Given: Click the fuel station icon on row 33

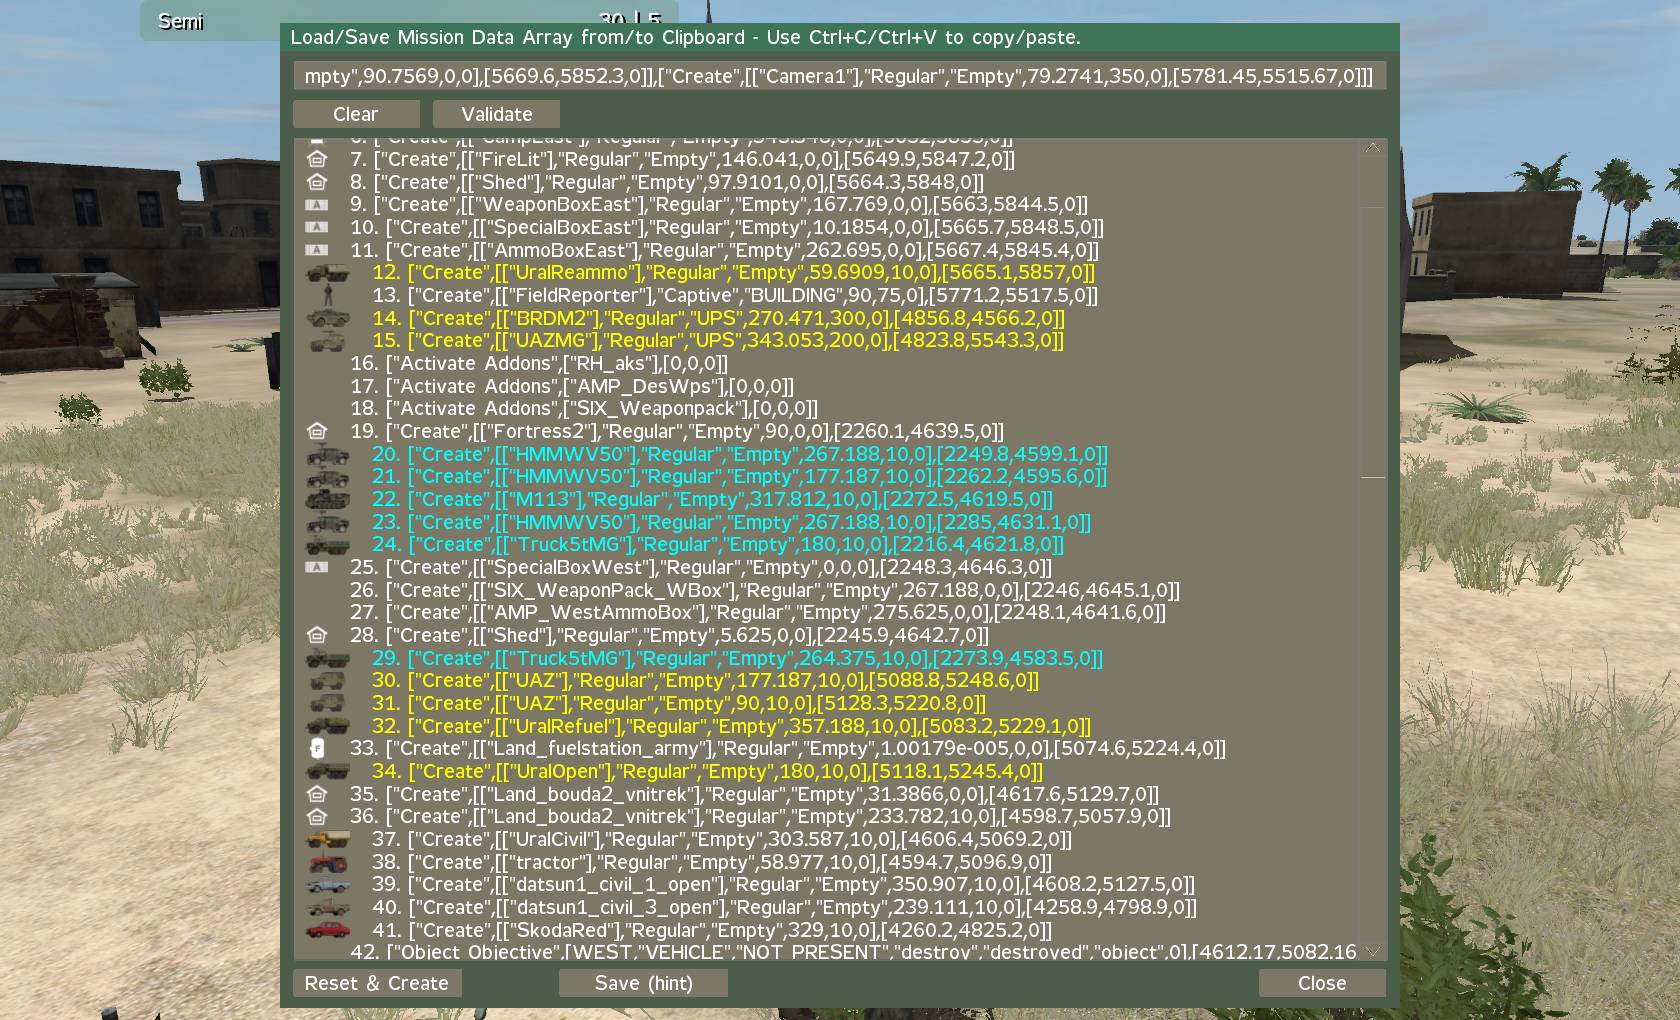Looking at the screenshot, I should pos(317,749).
